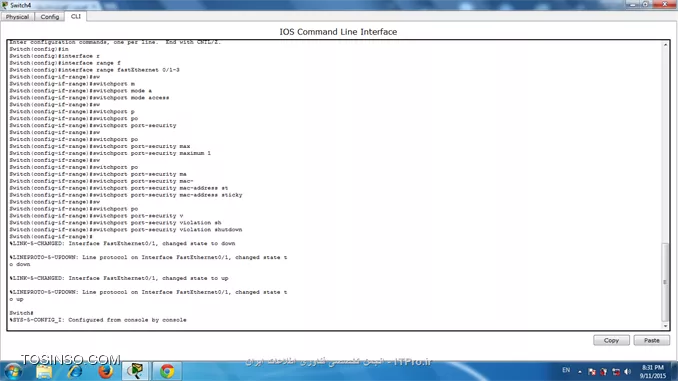Click the Paste button
The image size is (678, 381).
[x=652, y=340]
